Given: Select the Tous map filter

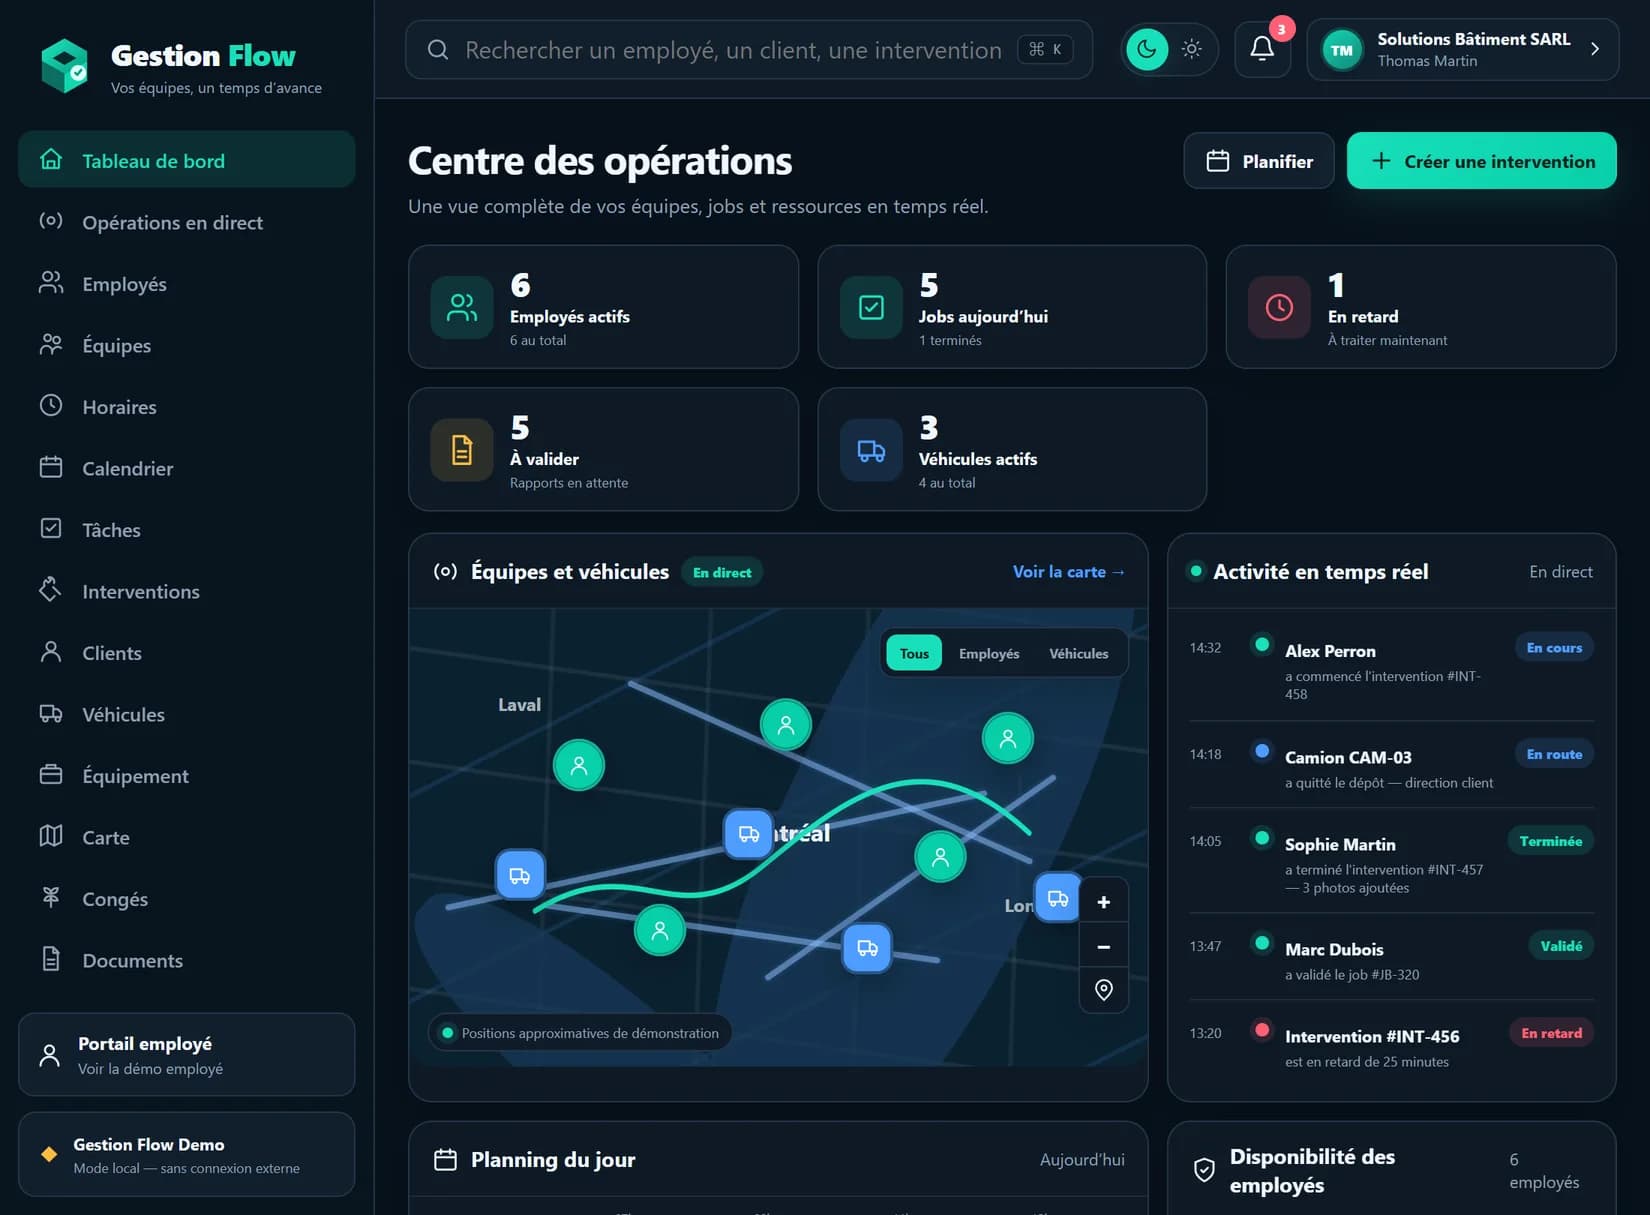Looking at the screenshot, I should coord(914,654).
